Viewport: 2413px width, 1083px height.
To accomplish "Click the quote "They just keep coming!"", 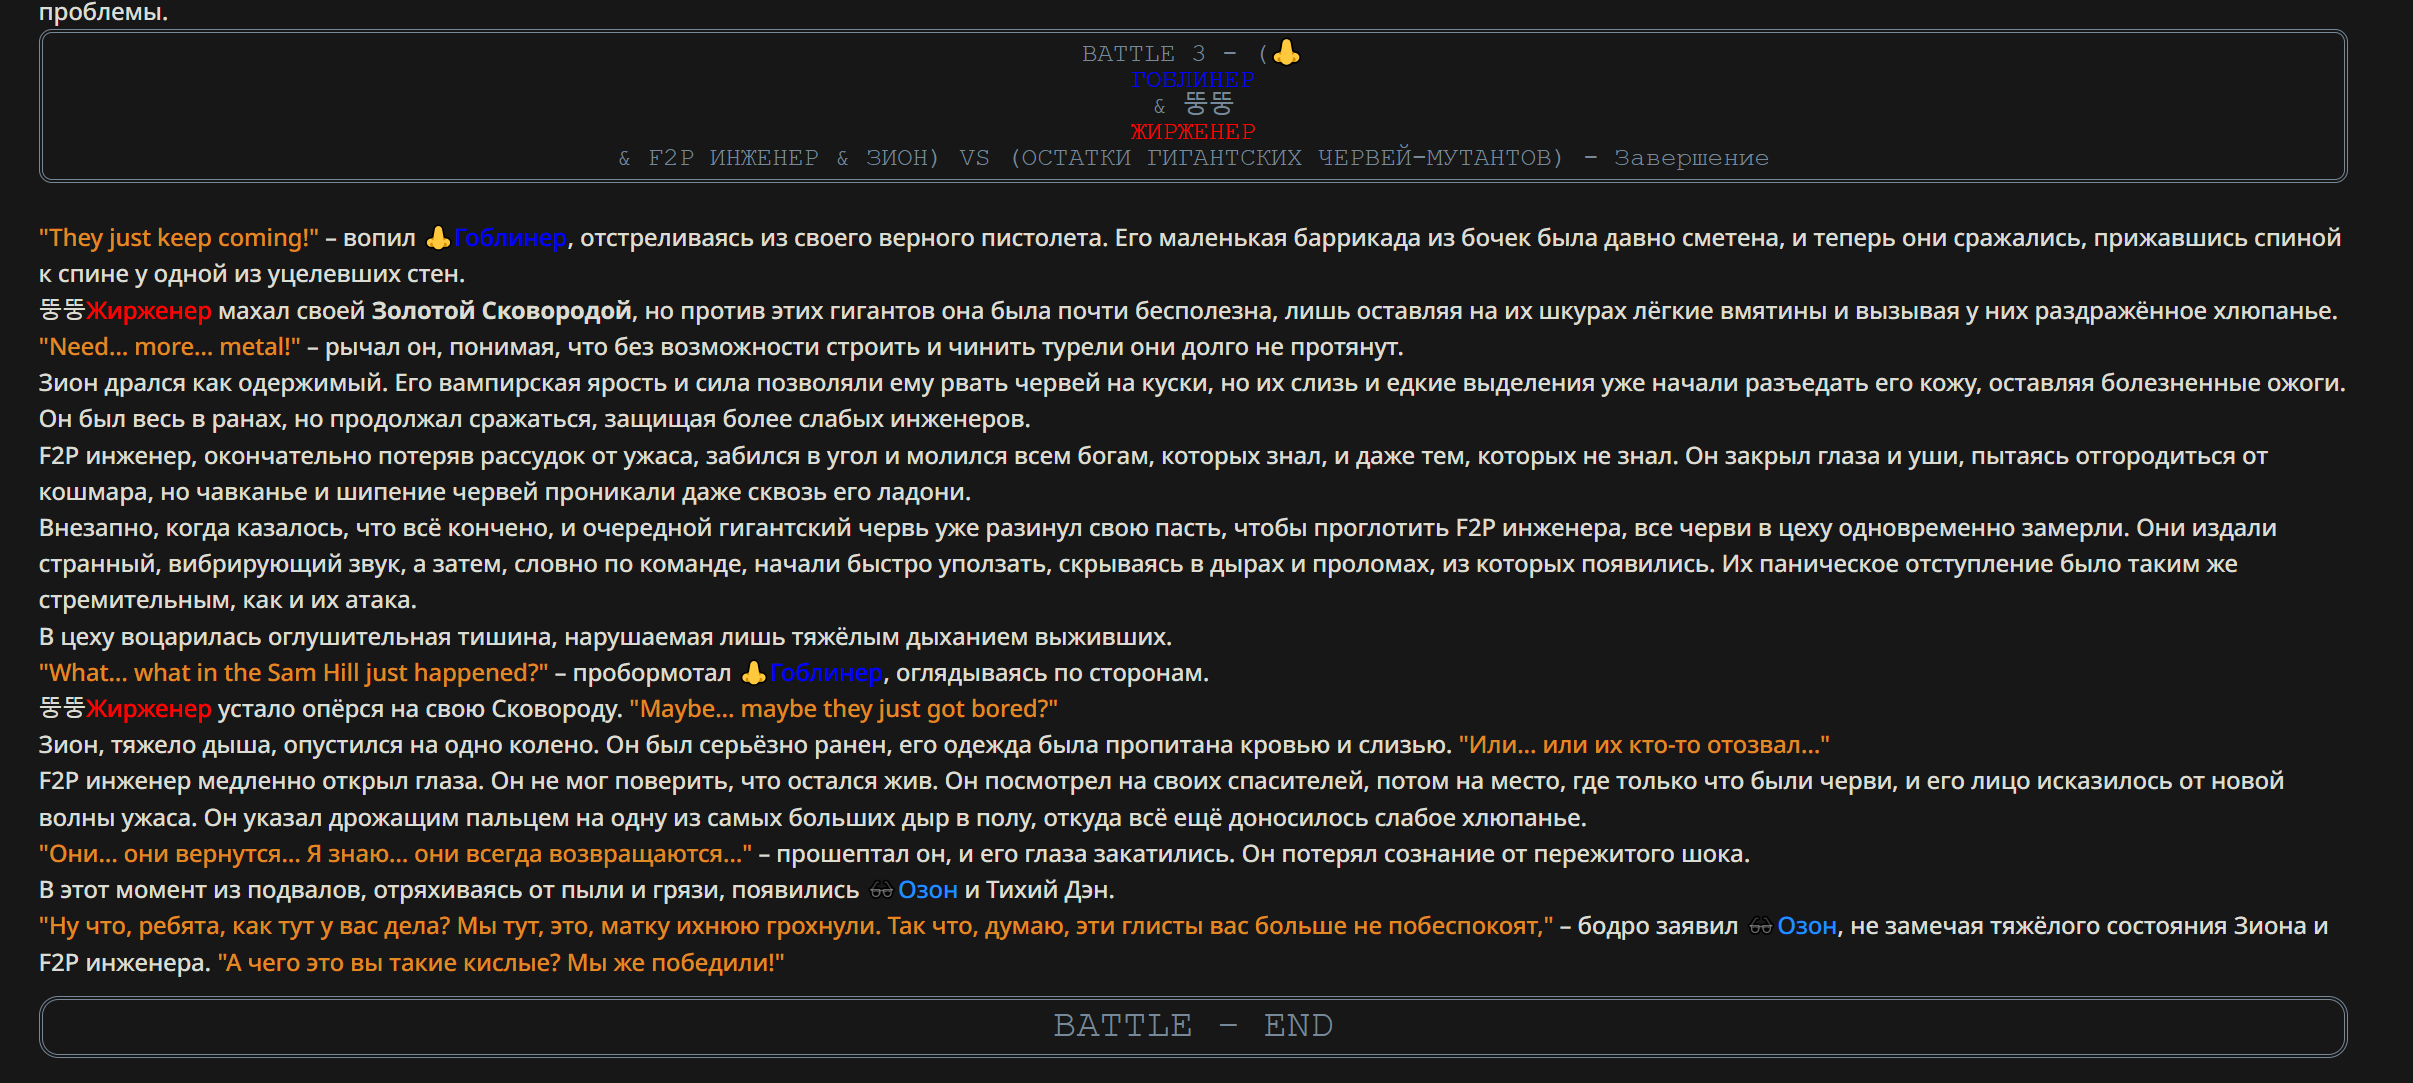I will tap(179, 238).
